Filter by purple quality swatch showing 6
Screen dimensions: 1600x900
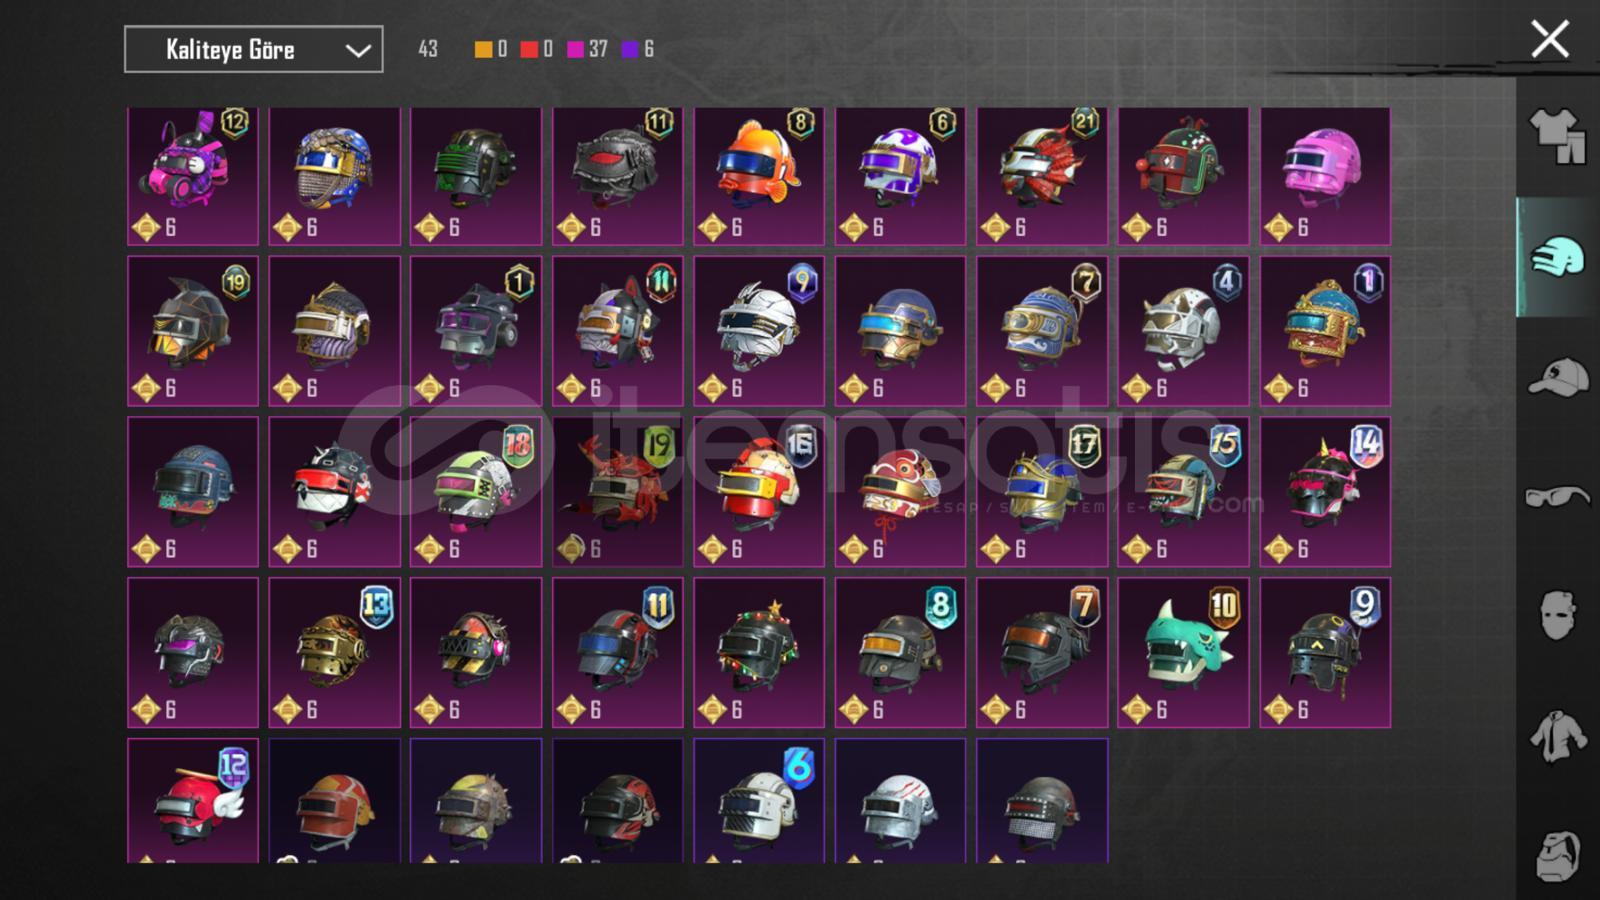tap(631, 49)
